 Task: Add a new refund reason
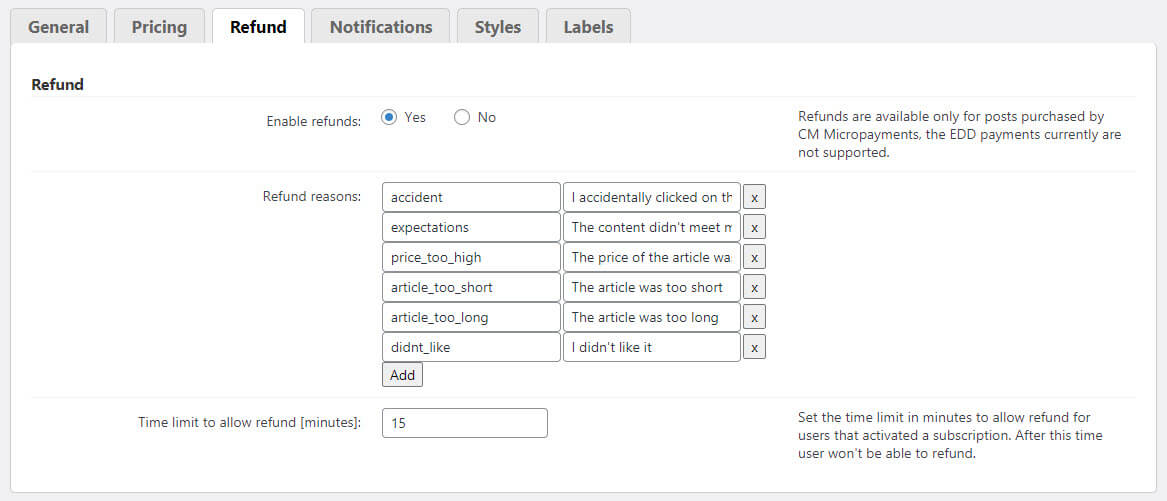click(402, 375)
